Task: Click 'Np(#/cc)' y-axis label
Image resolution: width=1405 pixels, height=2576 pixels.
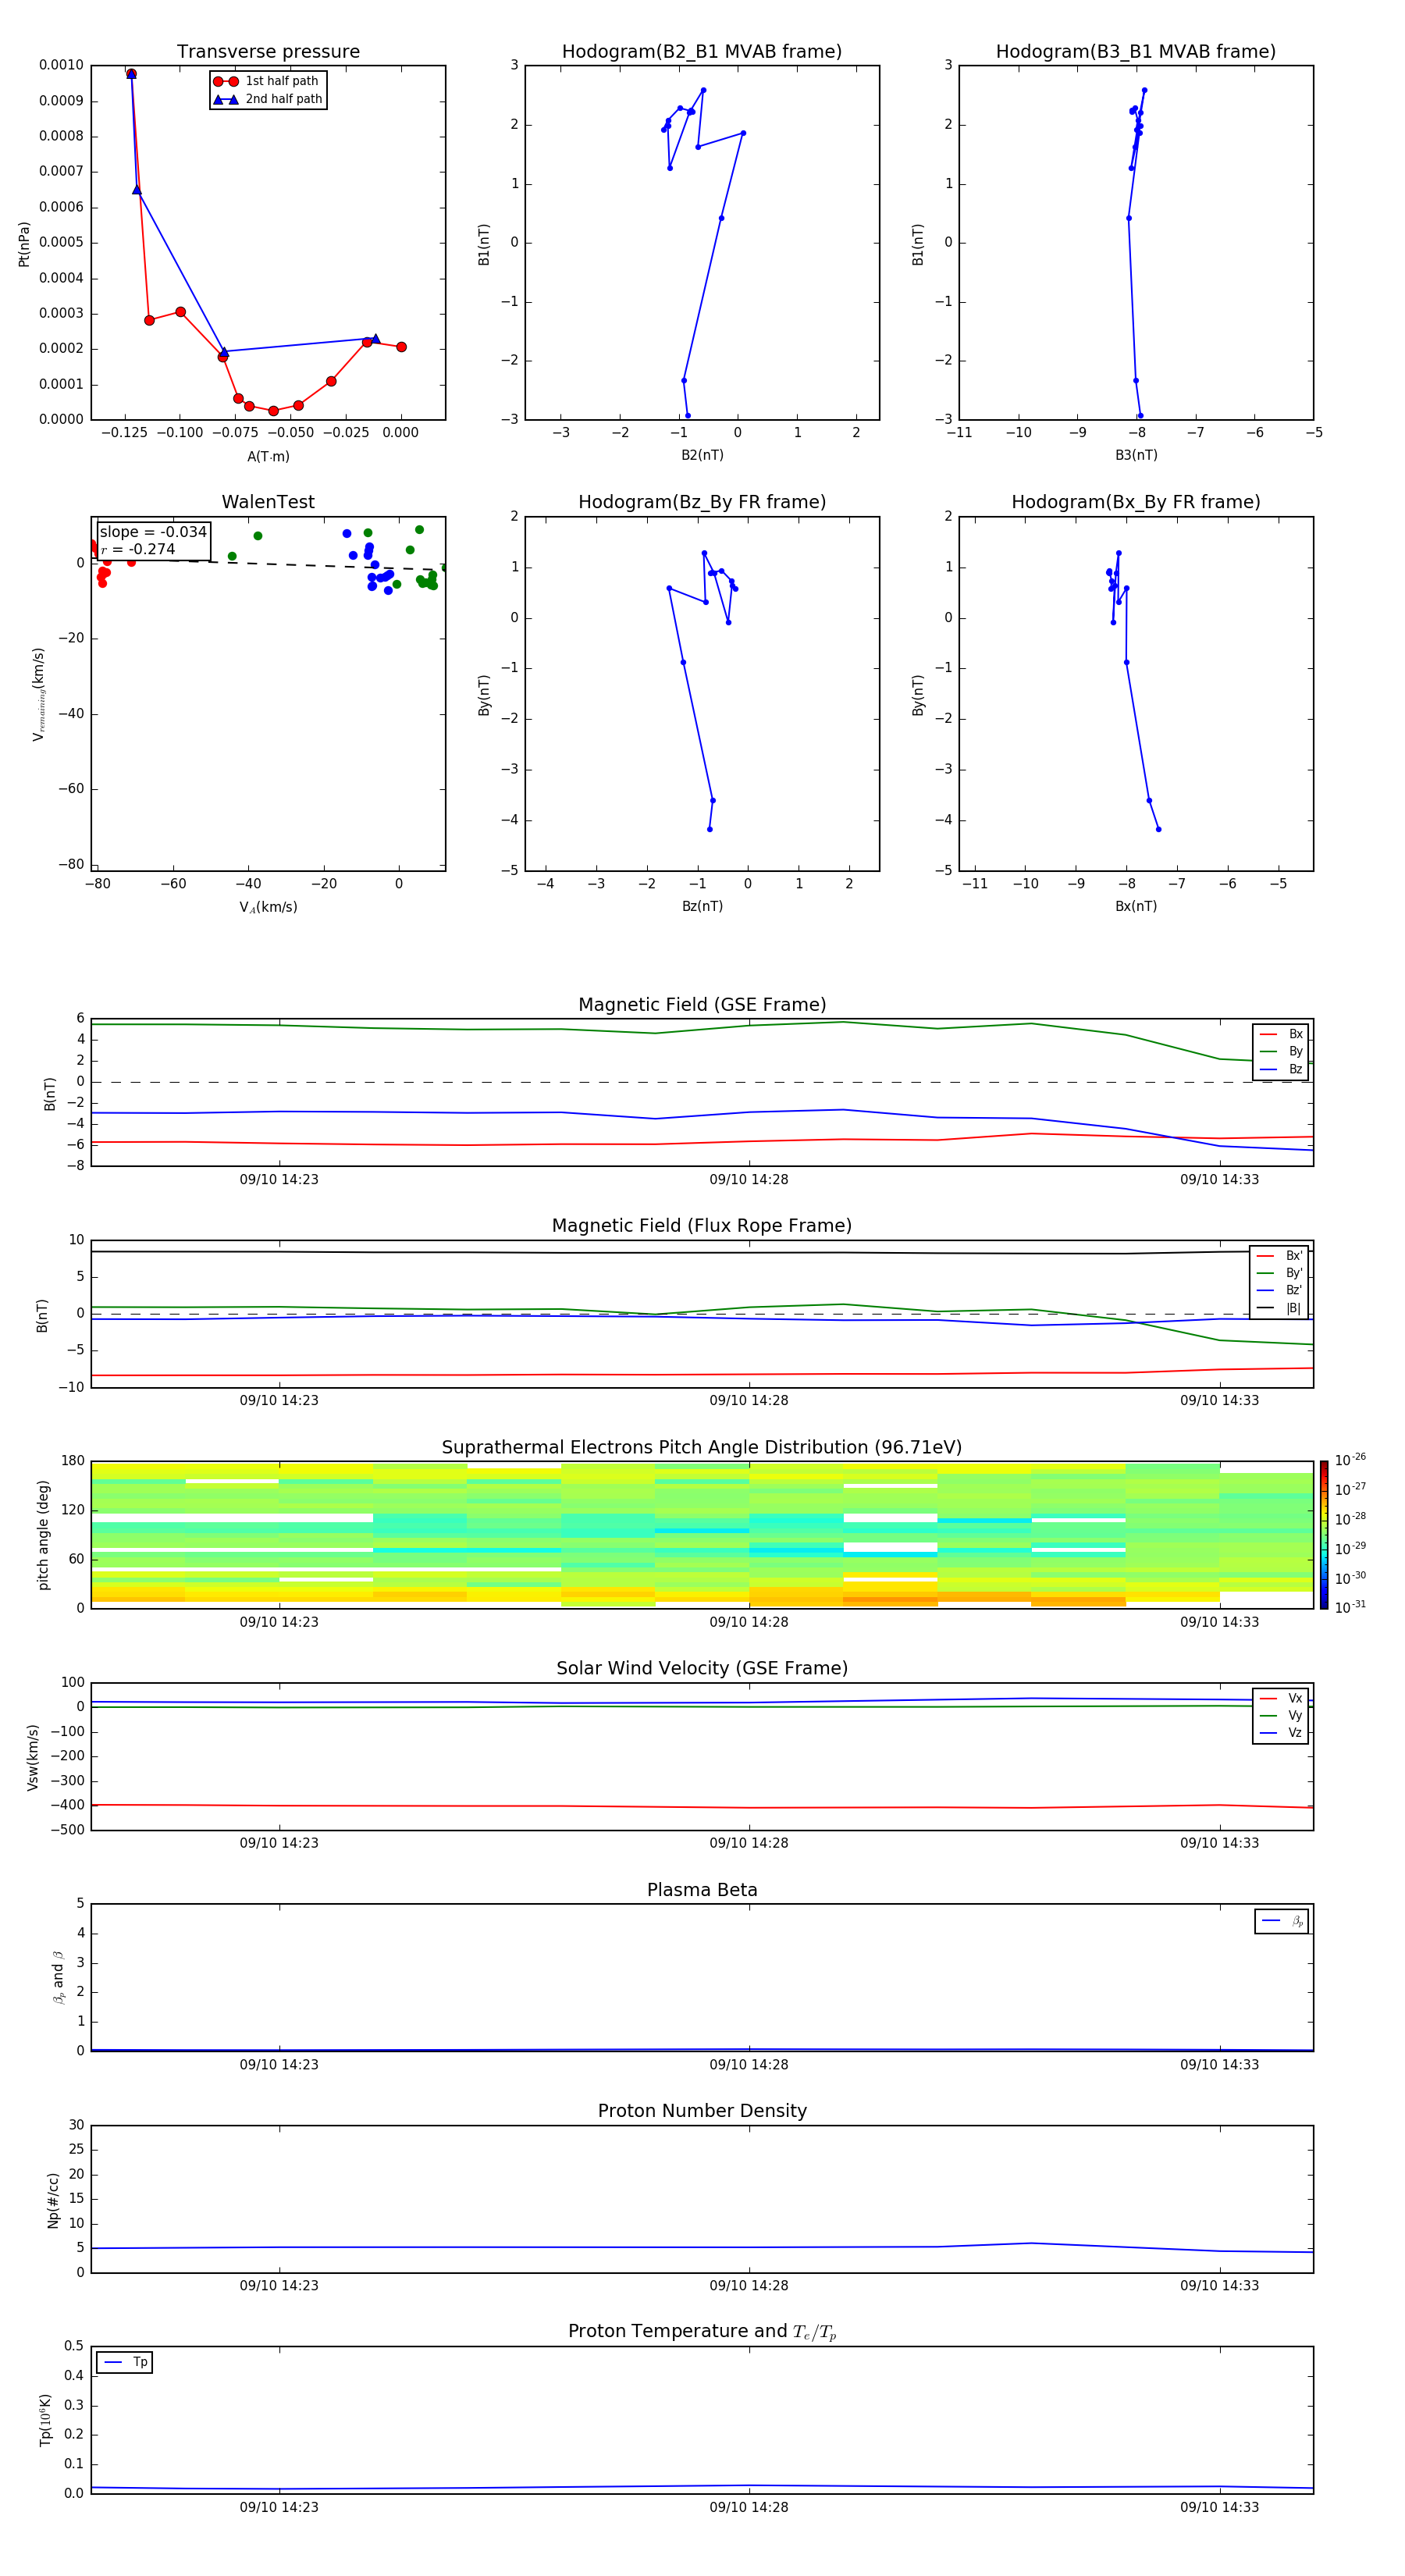Action: pos(53,2199)
